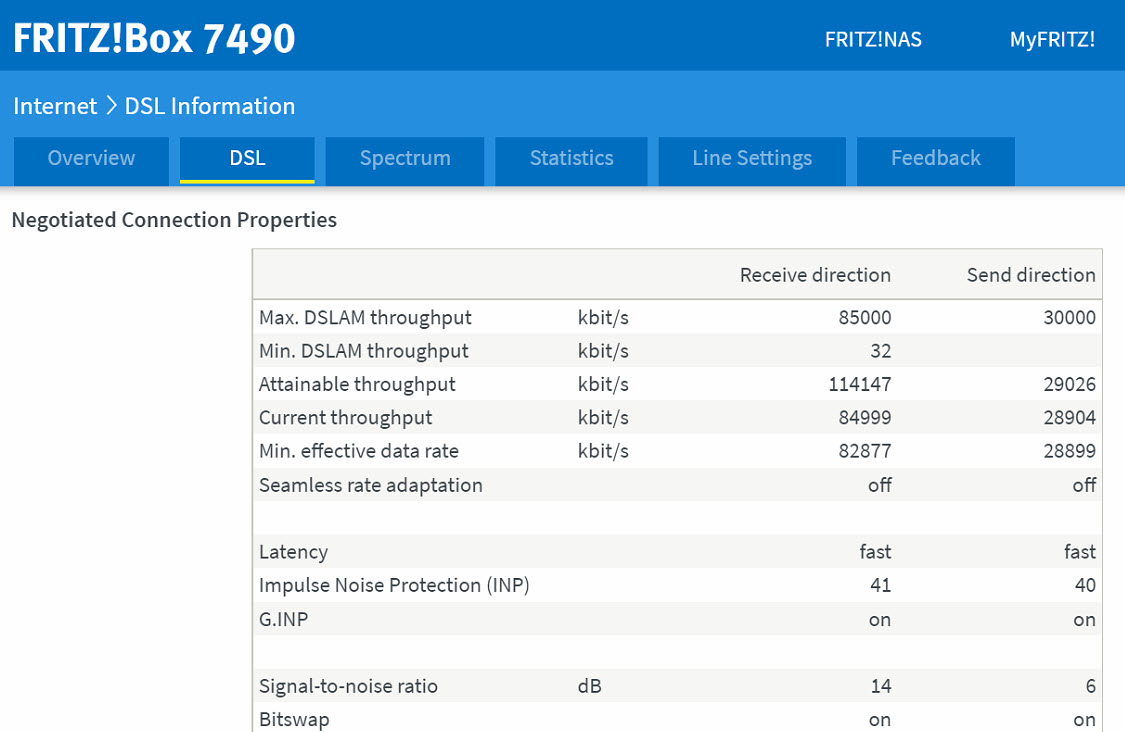Click the FRITZ!Box 7490 logo title
This screenshot has width=1125, height=732.
tap(154, 38)
